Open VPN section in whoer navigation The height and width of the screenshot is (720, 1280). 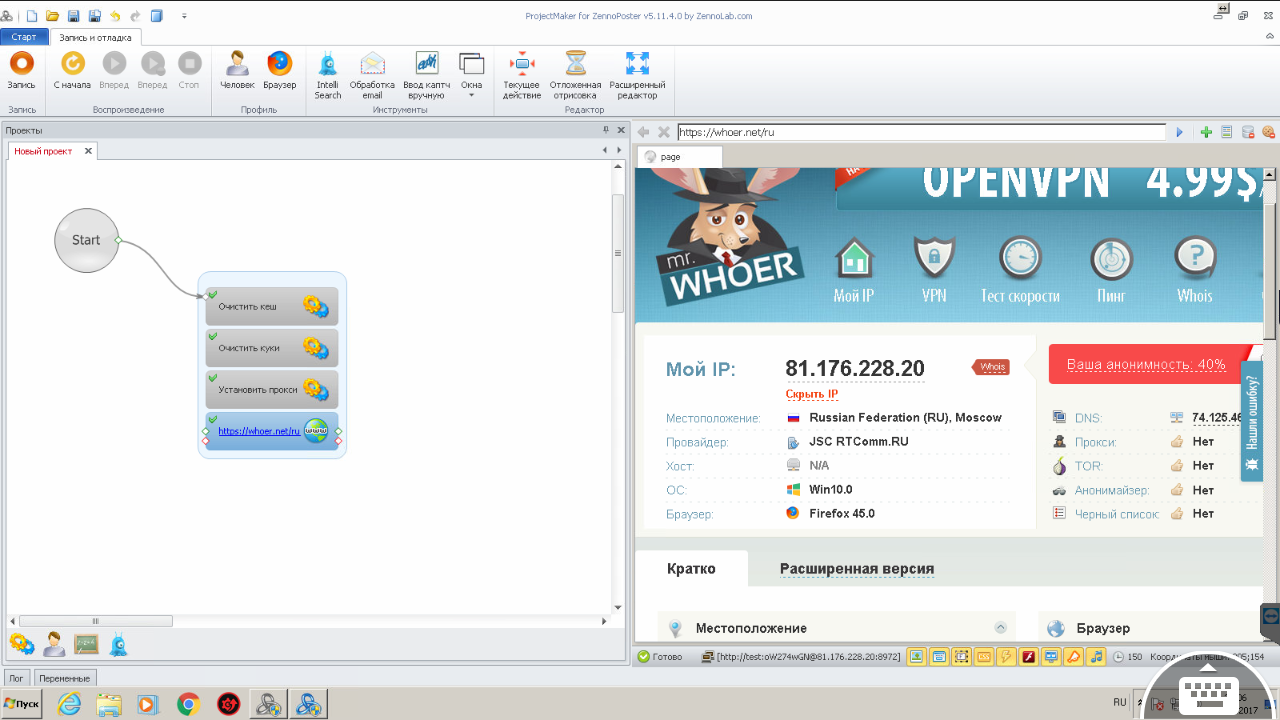[934, 270]
